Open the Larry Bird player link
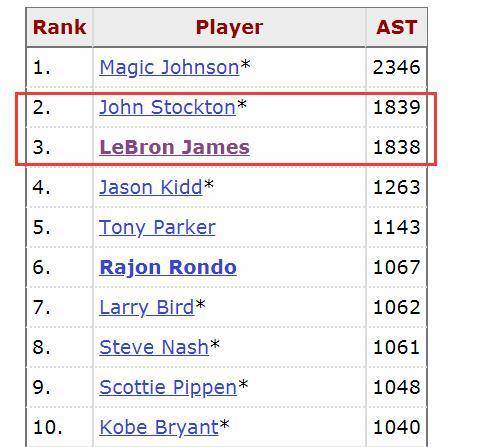This screenshot has height=447, width=477. point(147,307)
